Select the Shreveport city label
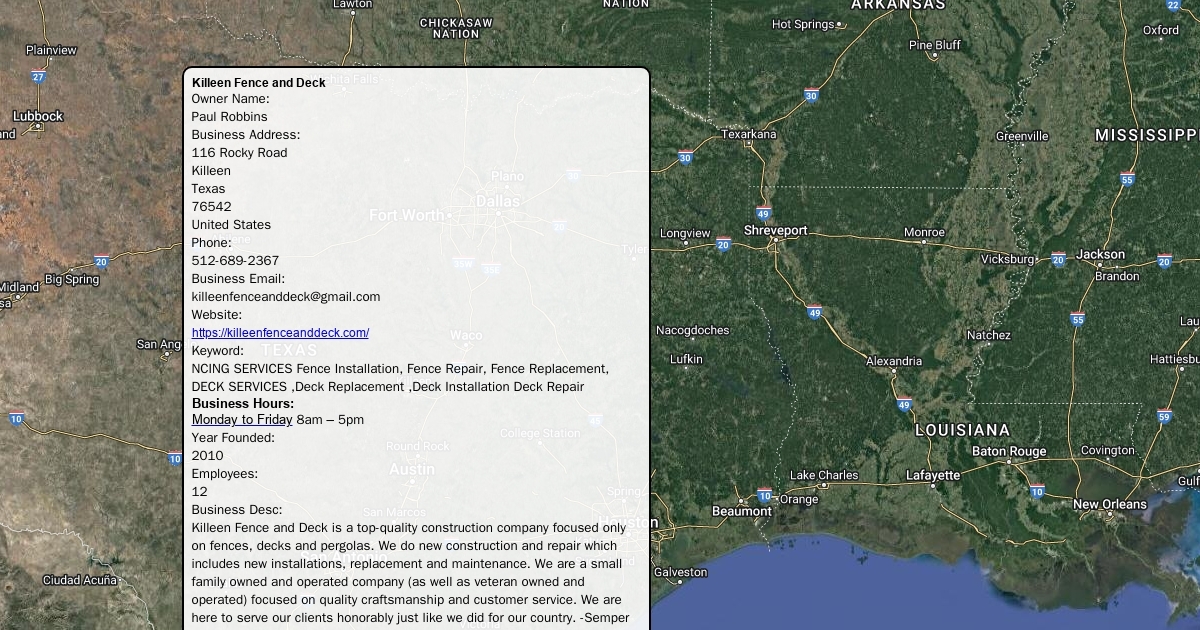 pos(775,230)
